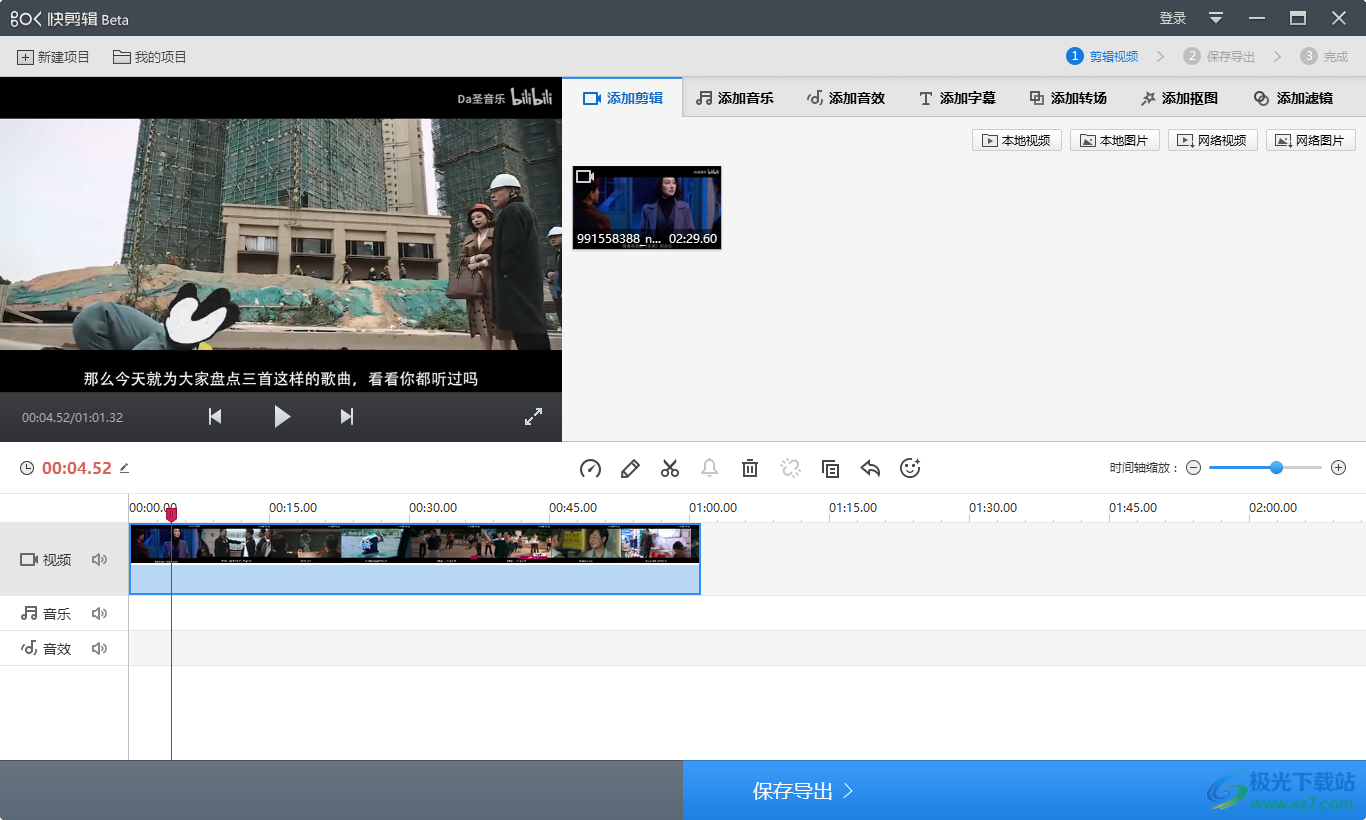Click 网络图片 button
Screen dimensions: 1366x820
click(x=1311, y=140)
